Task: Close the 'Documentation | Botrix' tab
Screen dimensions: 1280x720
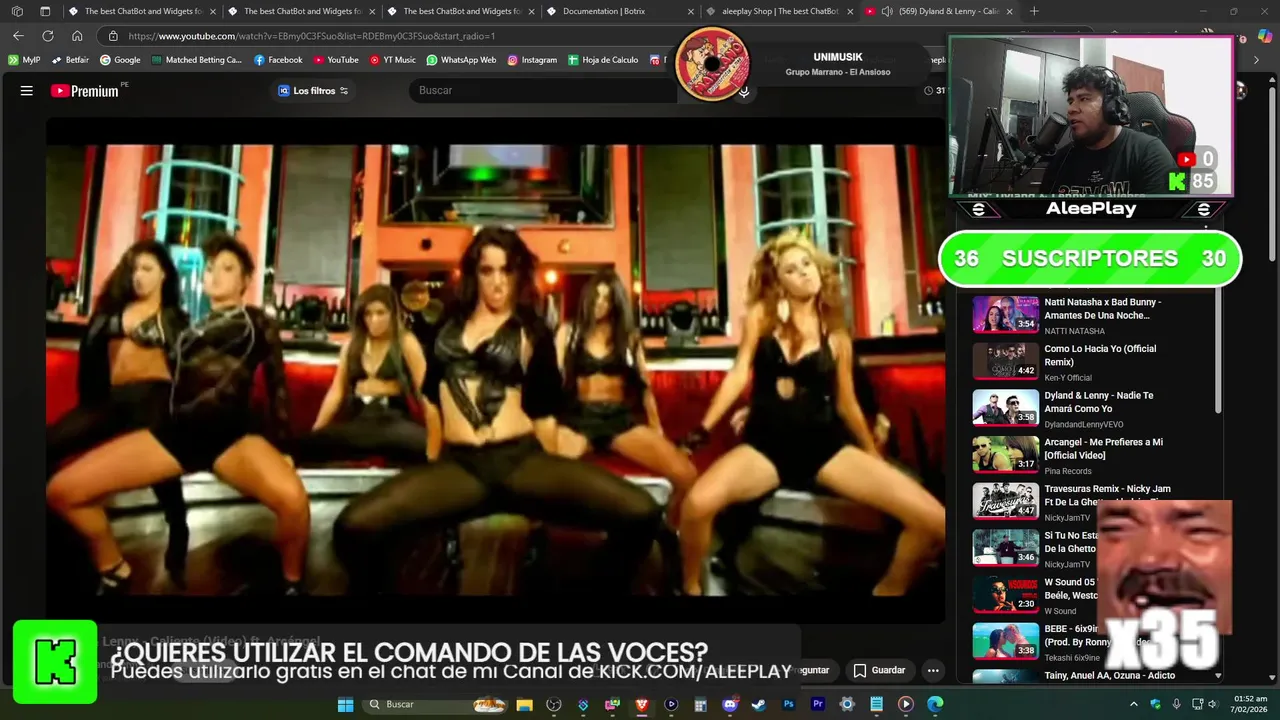Action: pyautogui.click(x=690, y=11)
